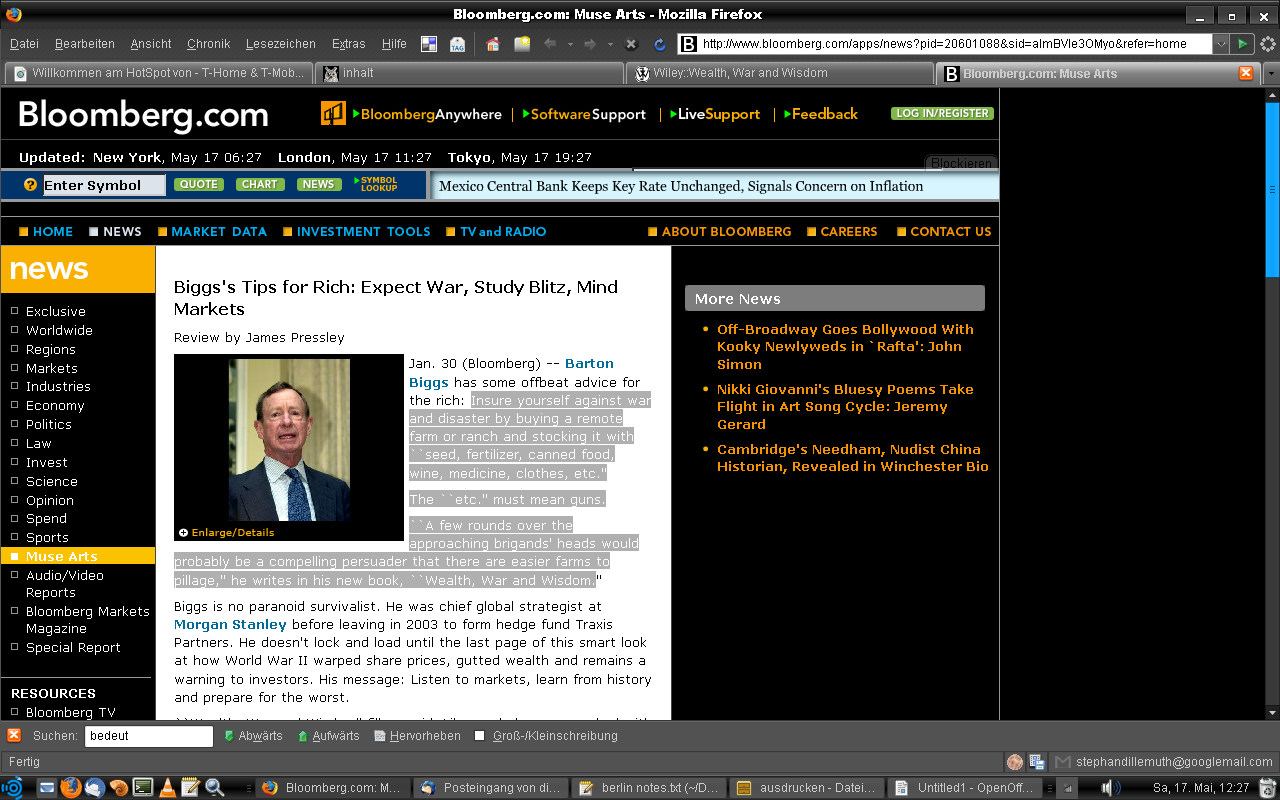Click the TAG toolbar icon
This screenshot has height=800, width=1280.
pos(457,44)
